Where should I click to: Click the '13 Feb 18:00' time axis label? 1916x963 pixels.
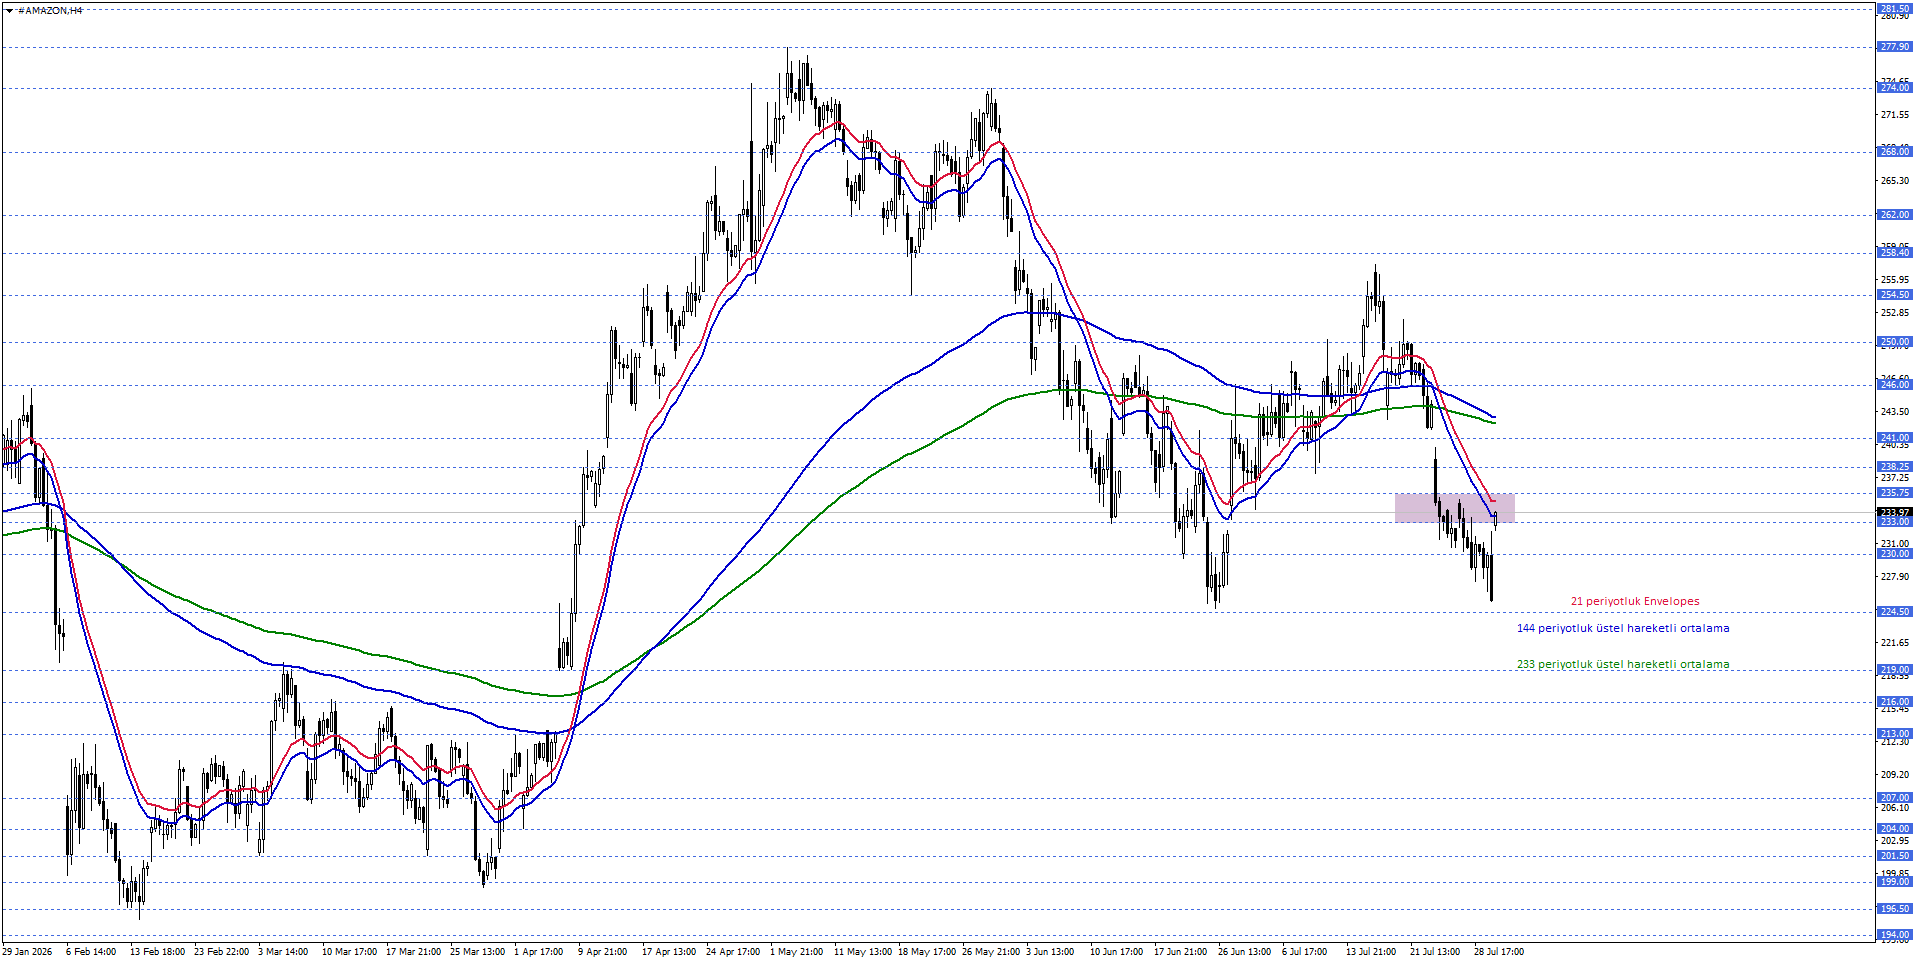coord(157,952)
